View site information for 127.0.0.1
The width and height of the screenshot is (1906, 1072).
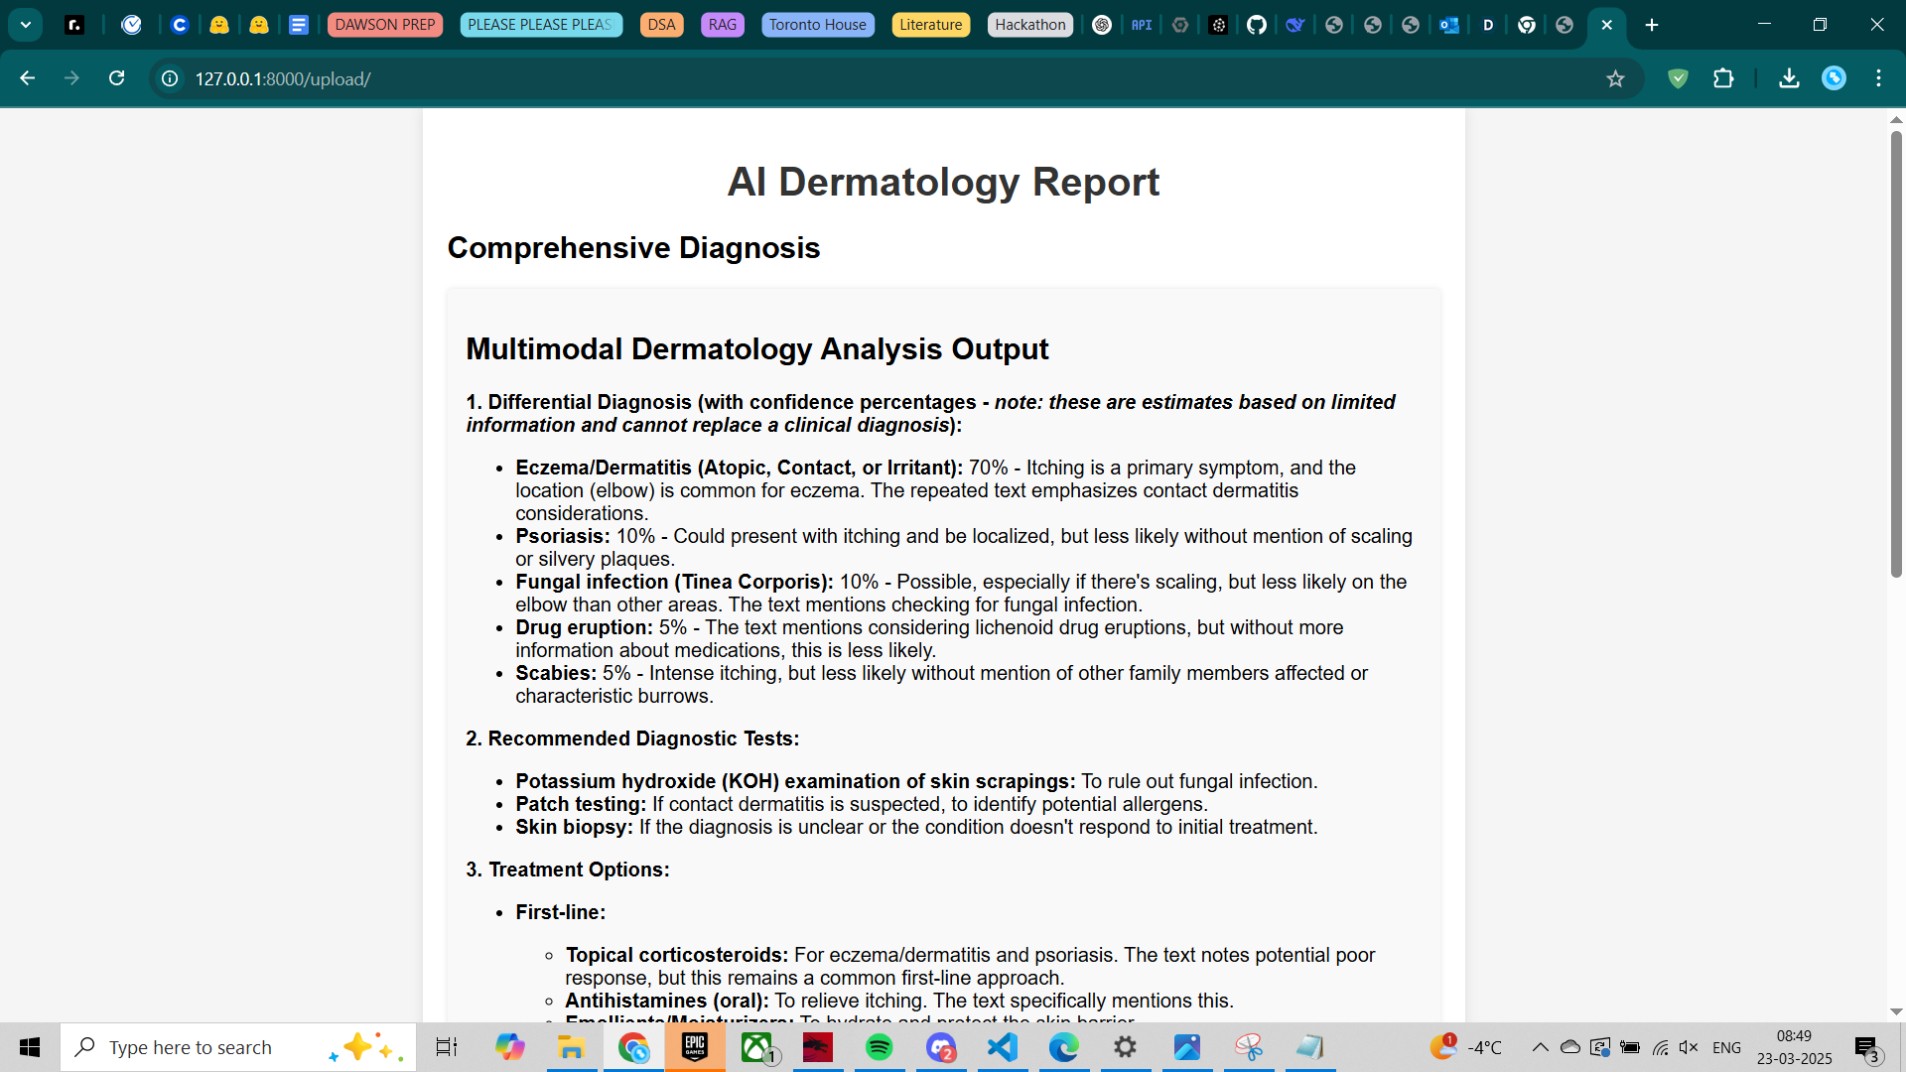pyautogui.click(x=170, y=79)
